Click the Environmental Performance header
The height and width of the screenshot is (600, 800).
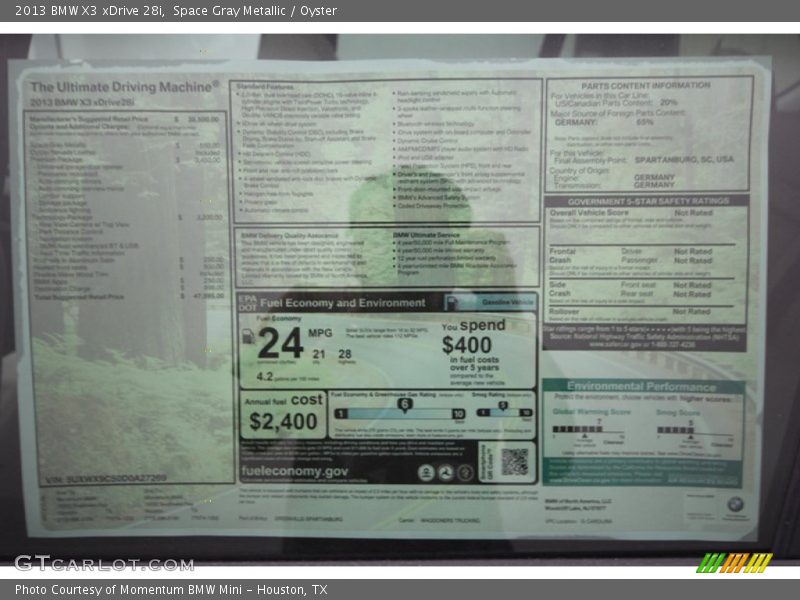(641, 385)
